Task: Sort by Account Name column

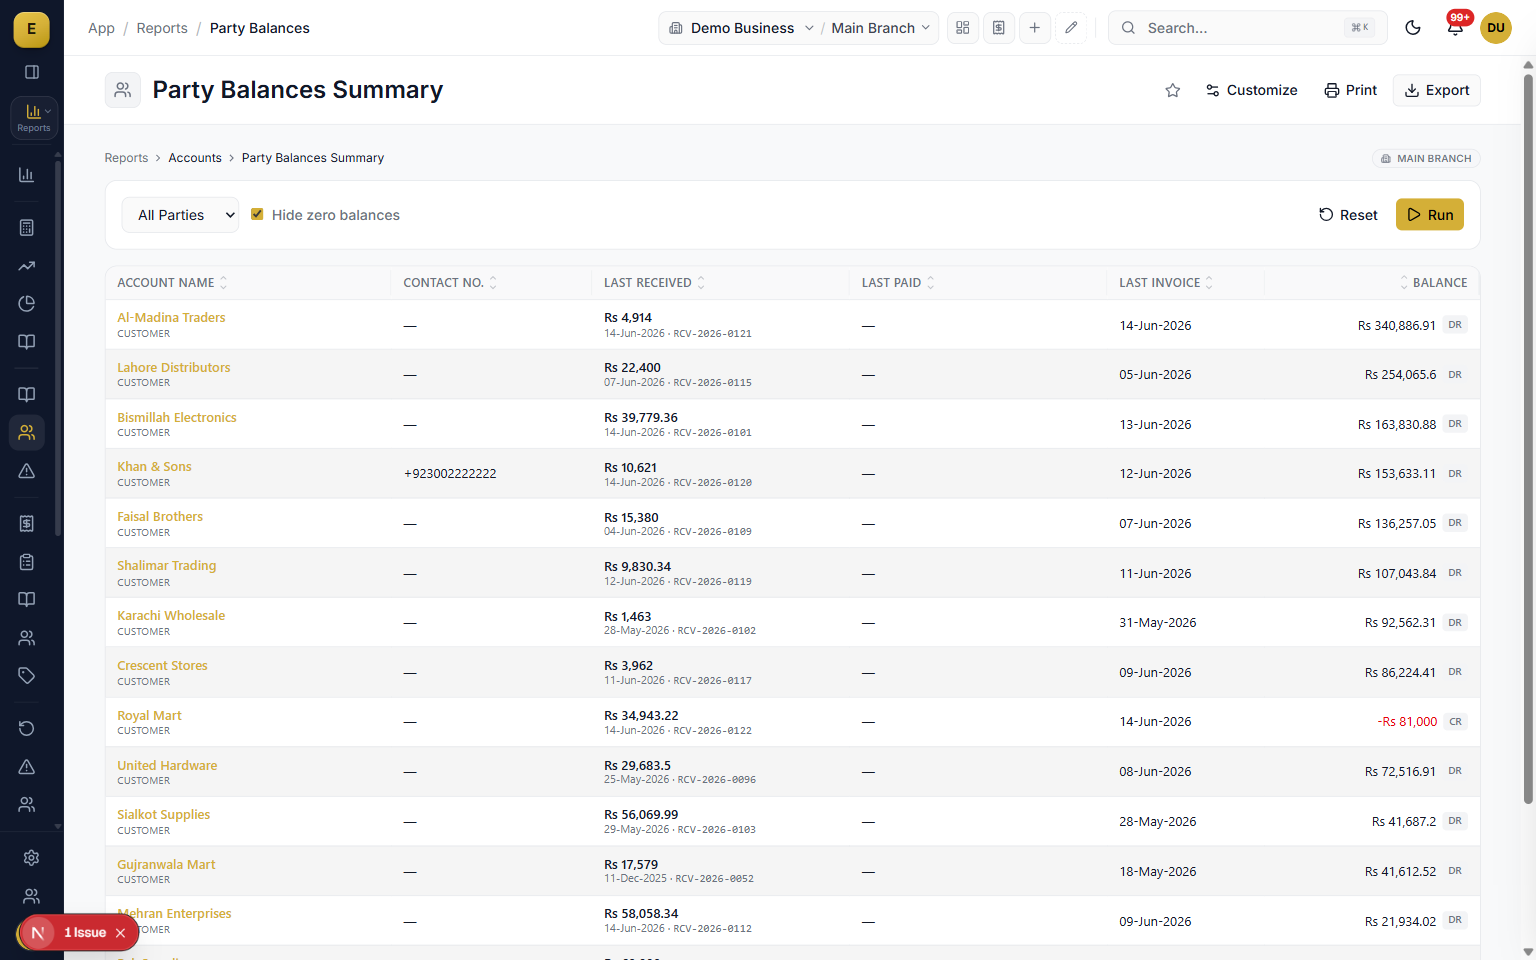Action: pyautogui.click(x=172, y=283)
